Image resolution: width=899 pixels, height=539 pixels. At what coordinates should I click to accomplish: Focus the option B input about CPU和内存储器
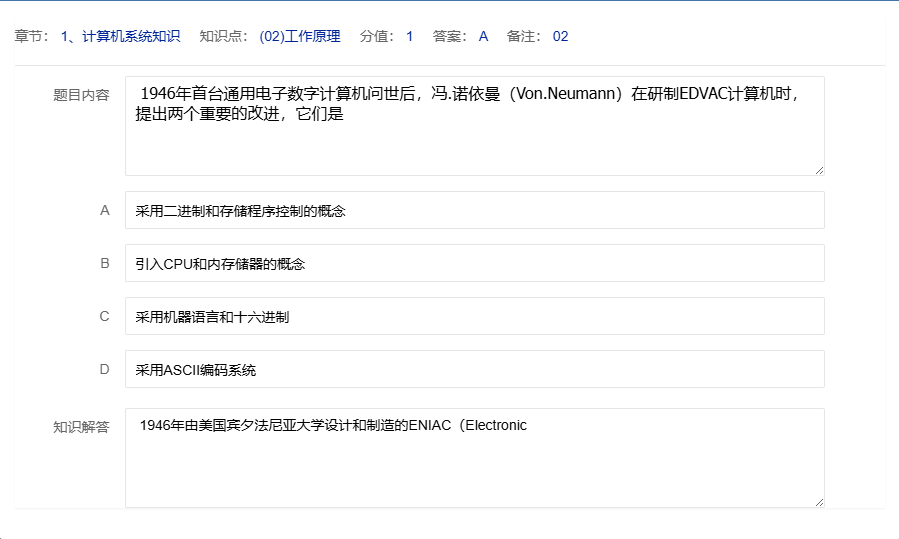pyautogui.click(x=474, y=263)
